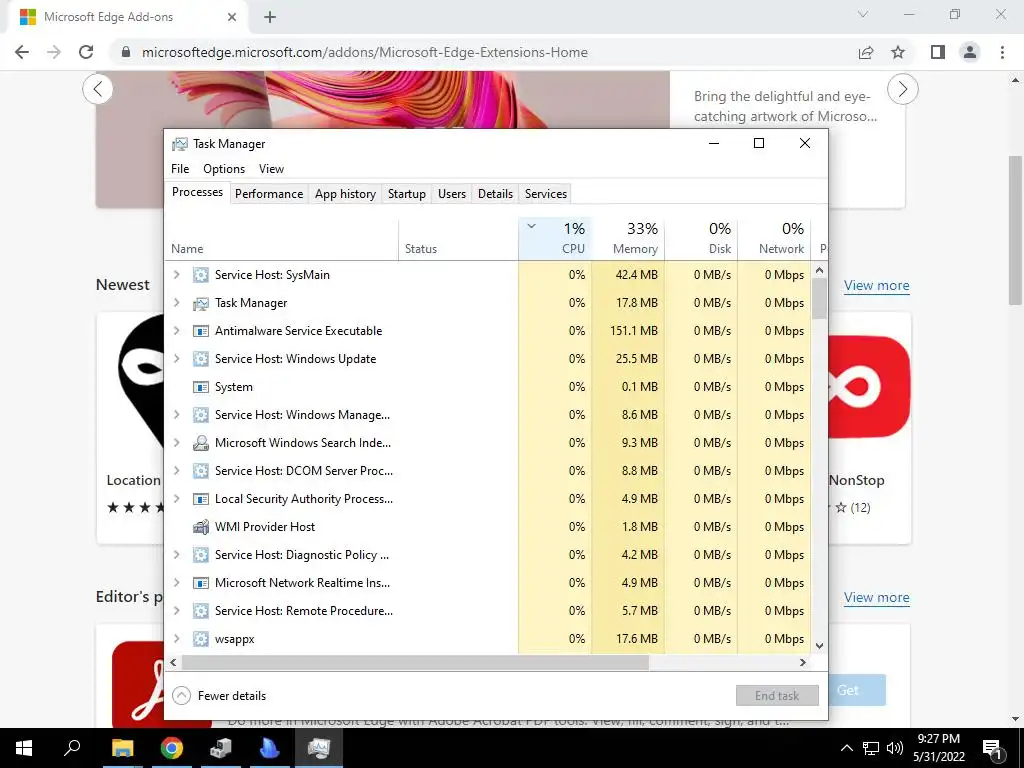Switch to the Startup tab
Viewport: 1024px width, 768px height.
(407, 194)
